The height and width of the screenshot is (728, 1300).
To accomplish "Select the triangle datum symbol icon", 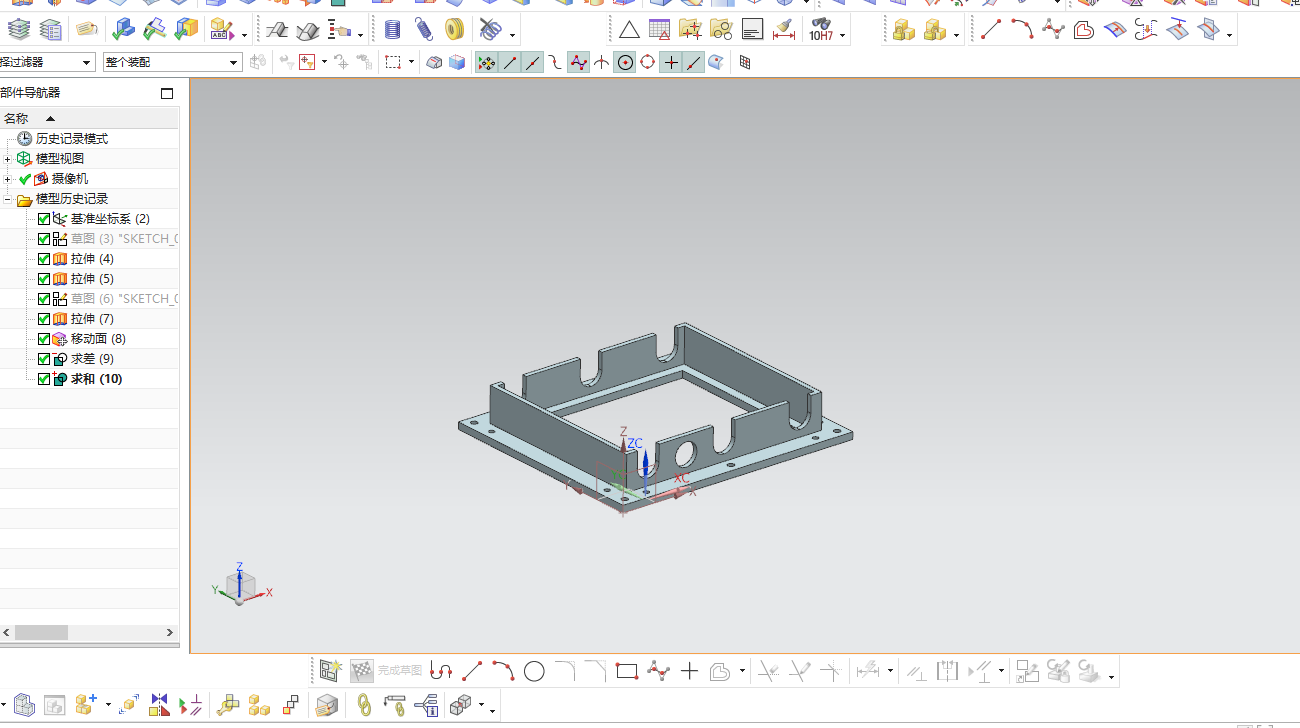I will pos(629,30).
